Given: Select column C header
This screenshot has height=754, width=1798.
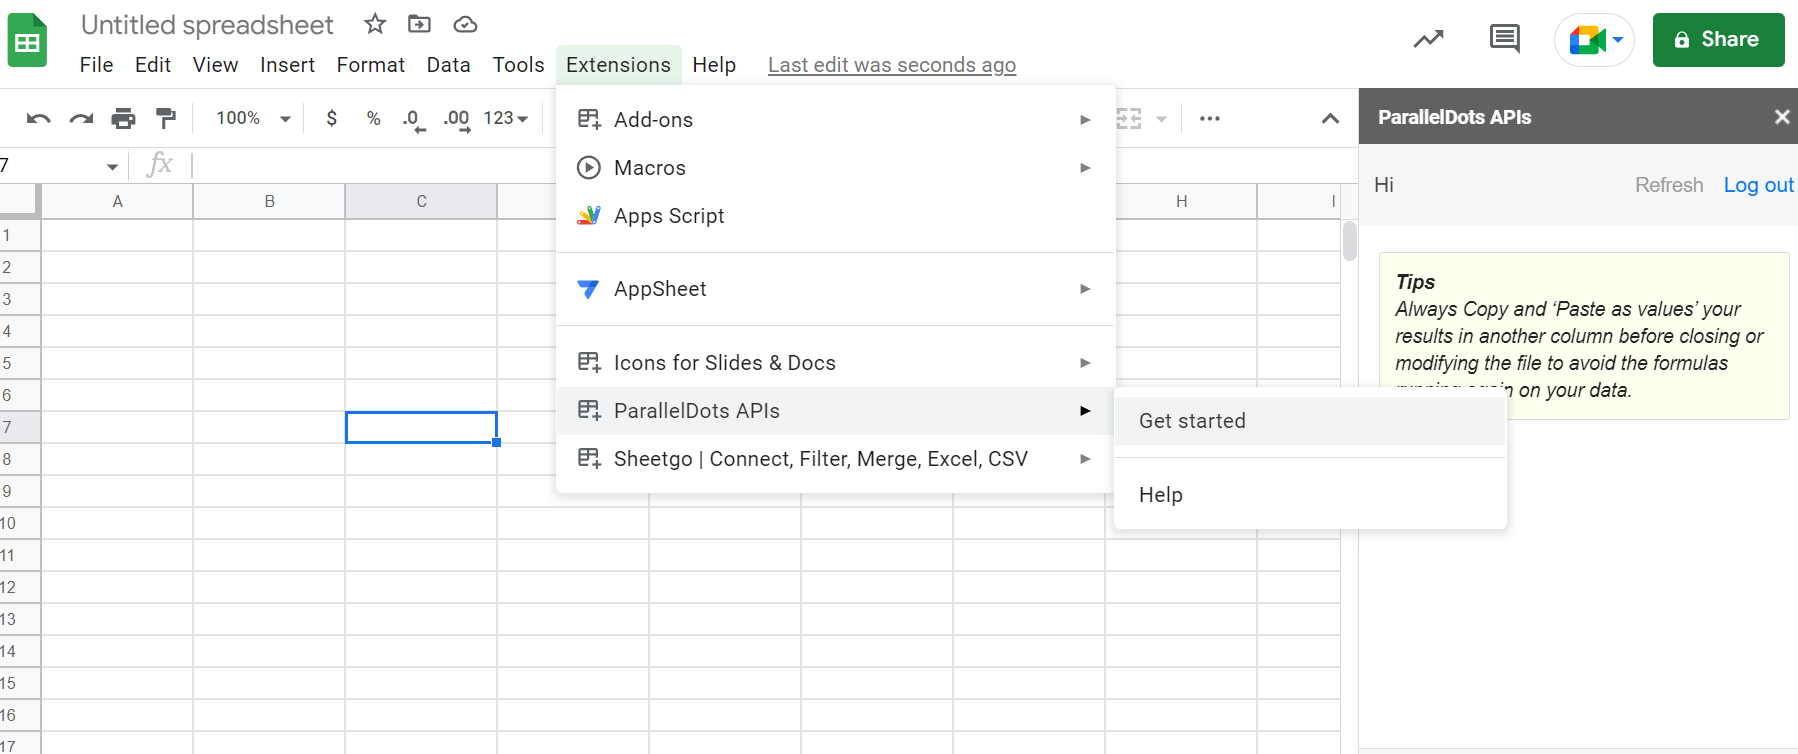Looking at the screenshot, I should (x=421, y=201).
